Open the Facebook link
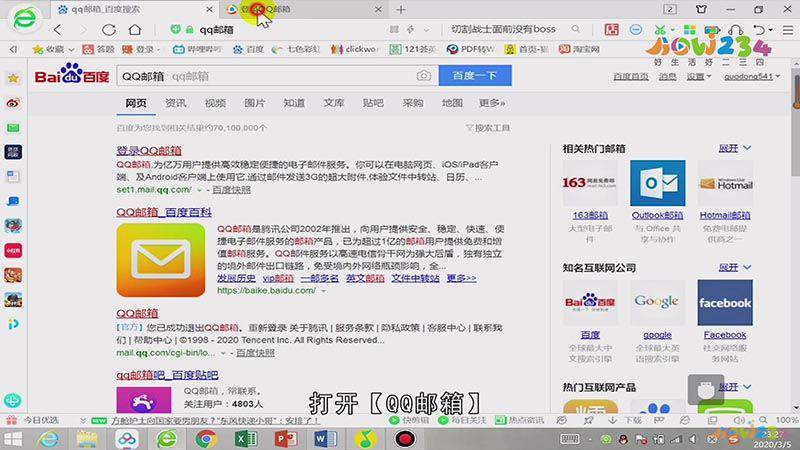Viewport: 800px width, 450px height. (x=724, y=335)
